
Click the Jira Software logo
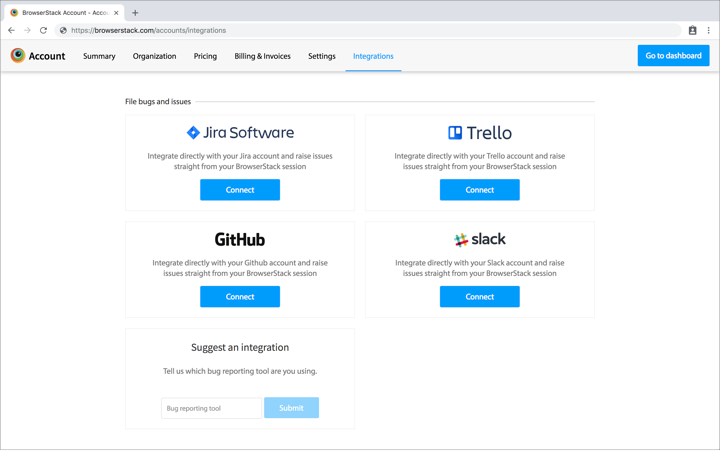pos(240,133)
